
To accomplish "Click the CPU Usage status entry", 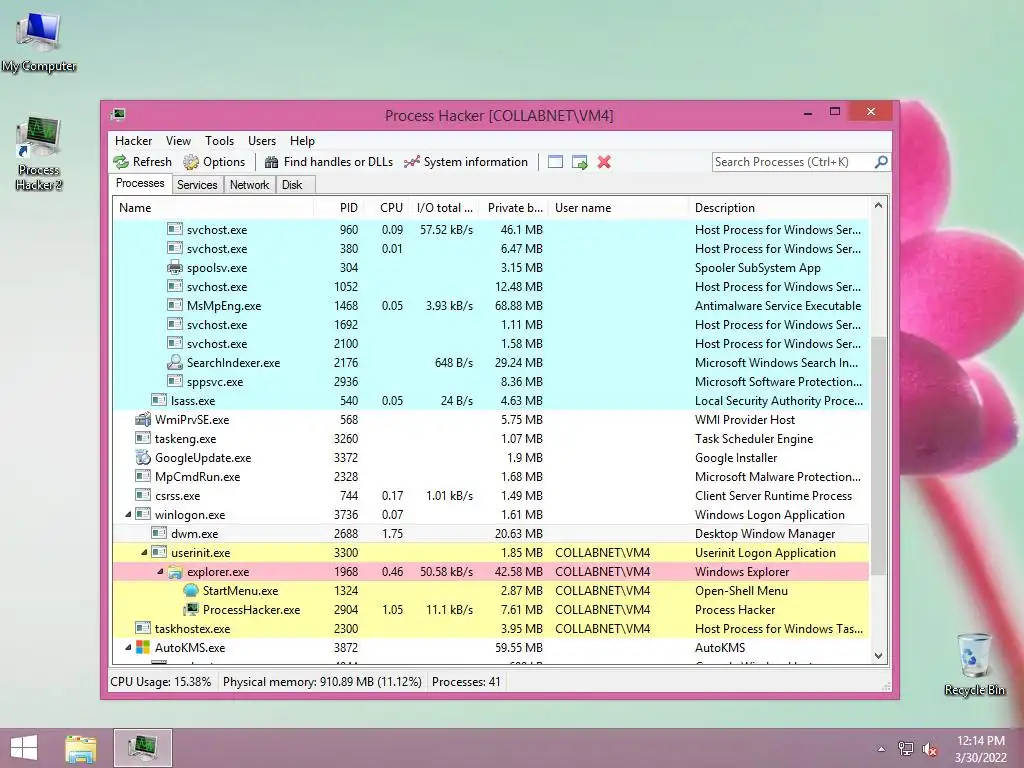I will click(161, 682).
